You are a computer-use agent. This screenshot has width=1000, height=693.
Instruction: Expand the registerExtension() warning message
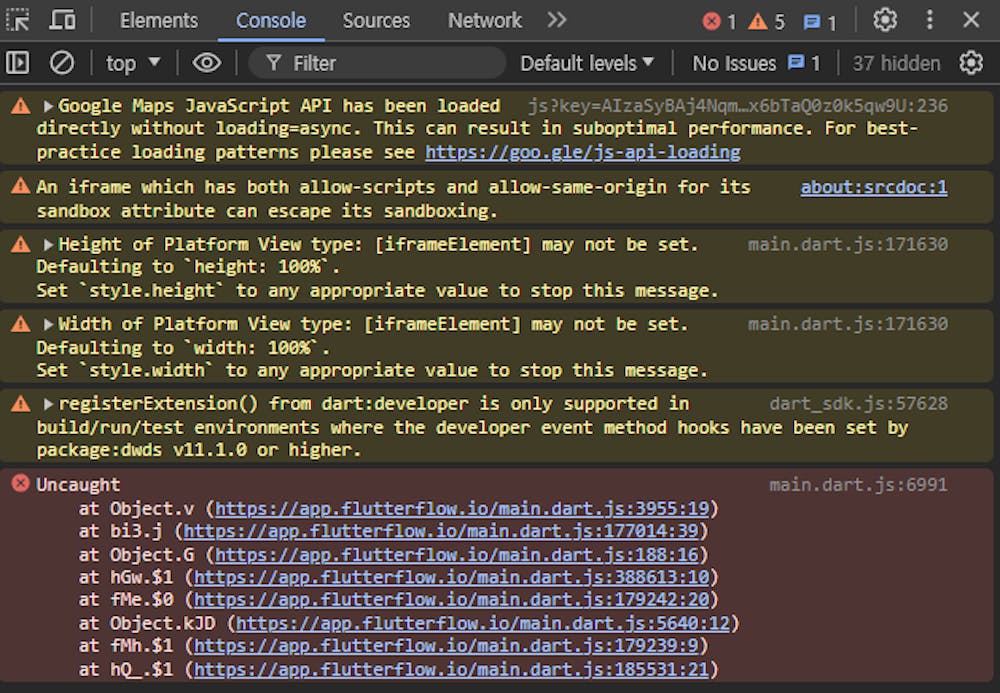[48, 404]
